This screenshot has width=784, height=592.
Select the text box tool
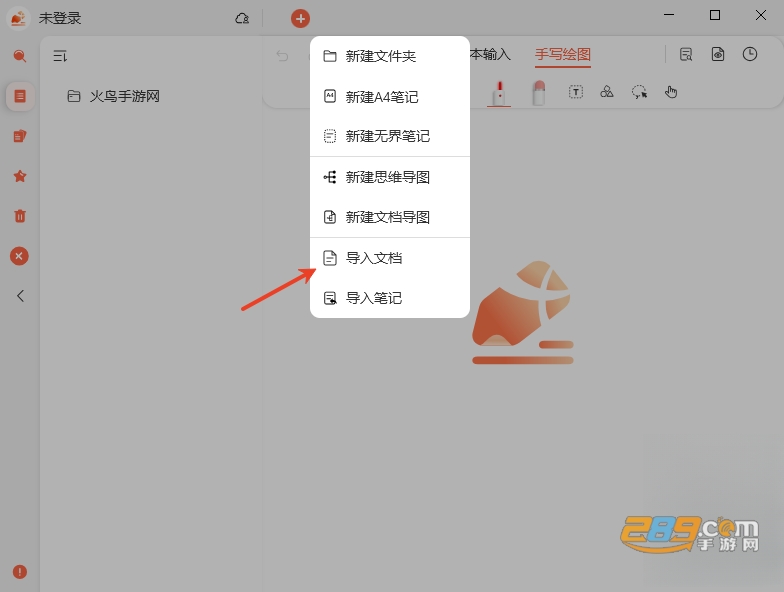(x=576, y=92)
